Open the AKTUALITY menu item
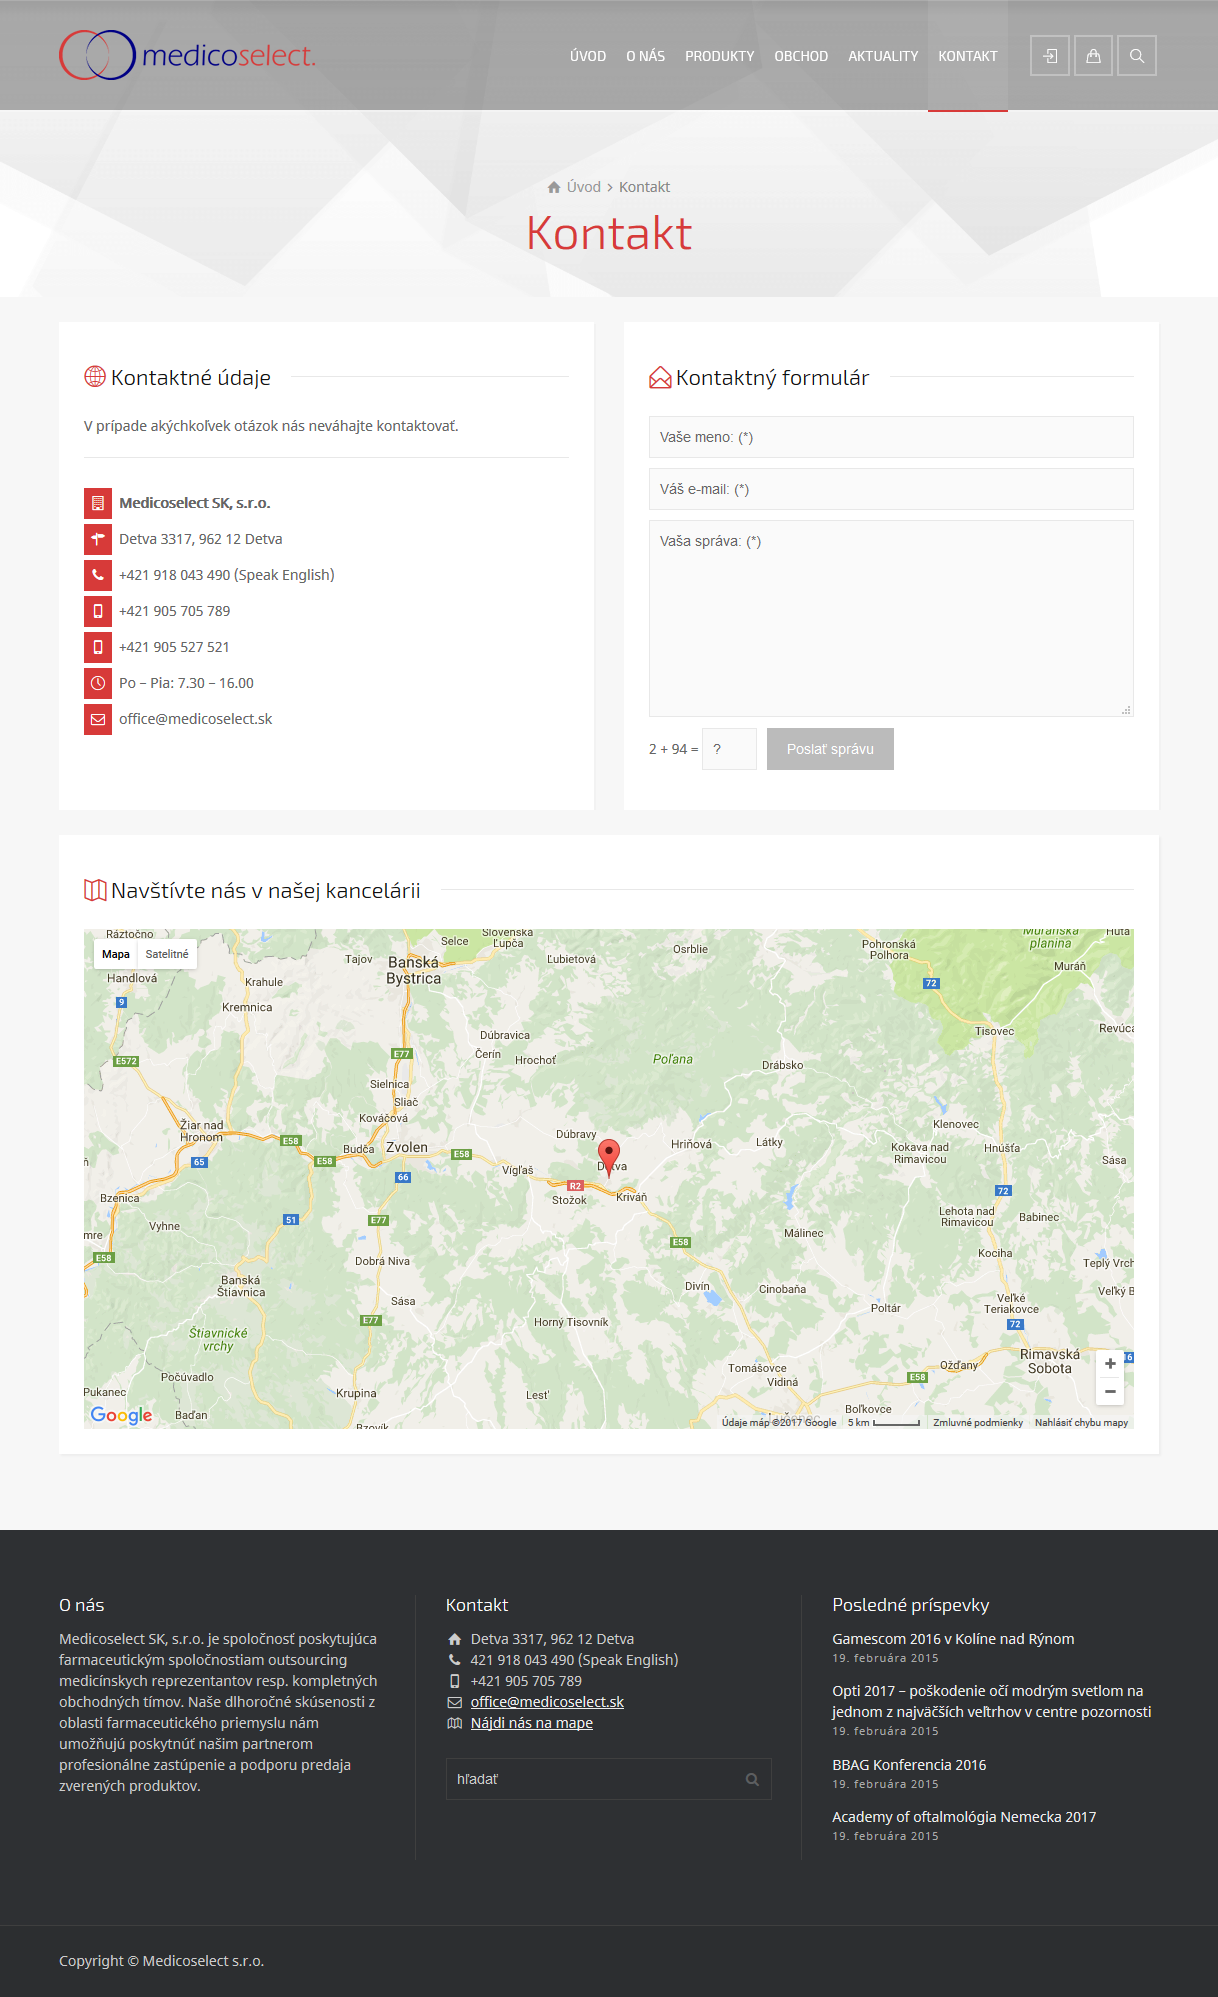 [x=883, y=56]
